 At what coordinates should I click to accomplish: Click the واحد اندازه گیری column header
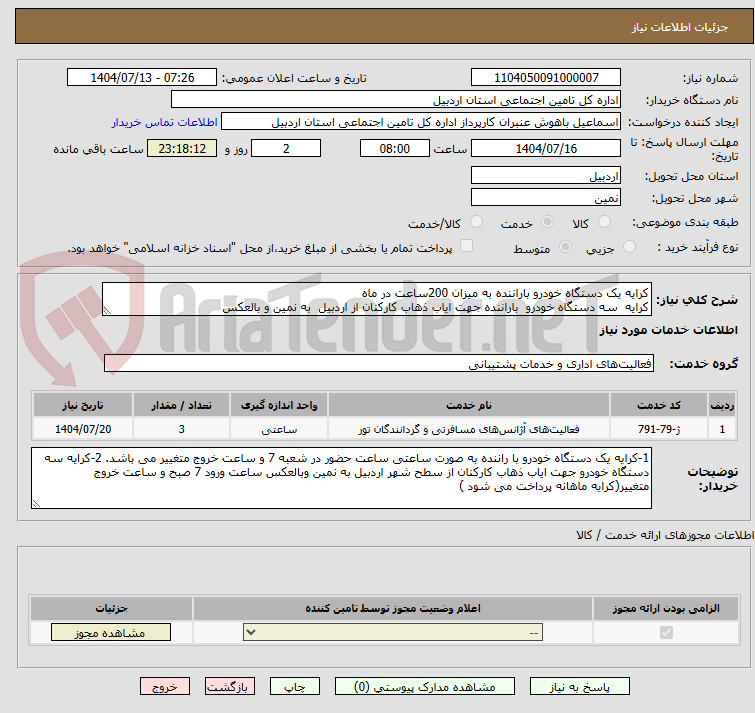279,405
